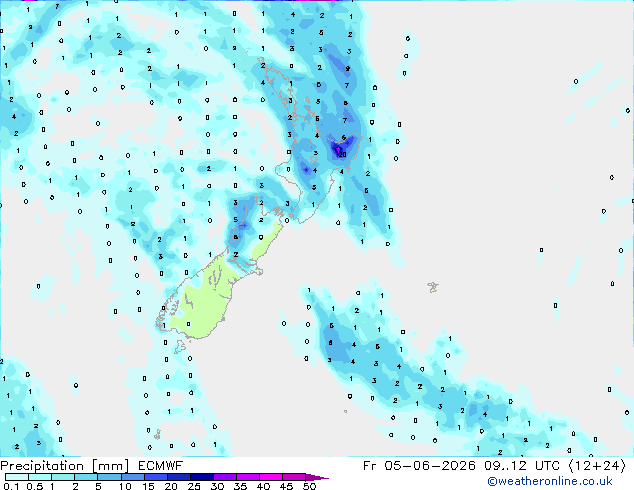Click the legend label '15'
The height and width of the screenshot is (490, 634).
(148, 486)
